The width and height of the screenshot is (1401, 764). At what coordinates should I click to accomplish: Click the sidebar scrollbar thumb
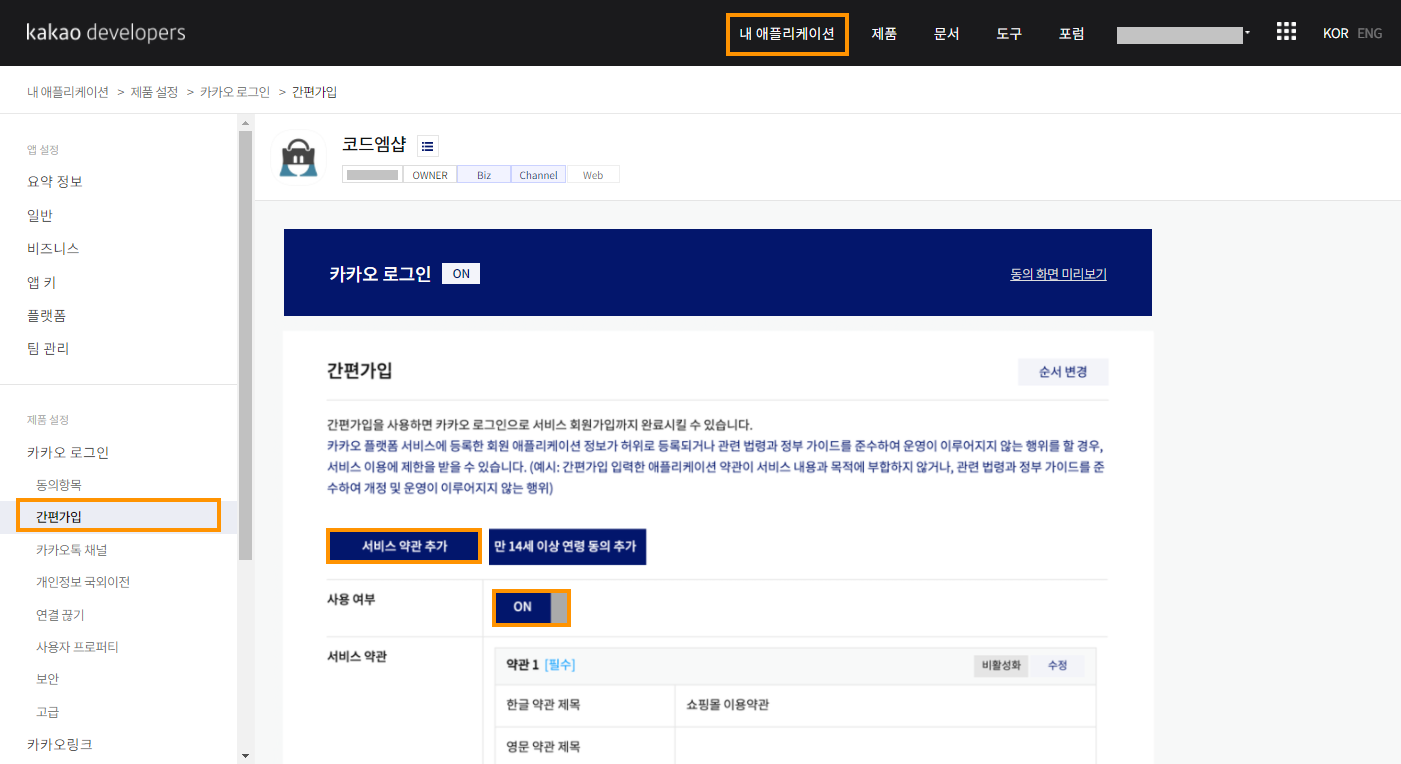click(x=245, y=345)
